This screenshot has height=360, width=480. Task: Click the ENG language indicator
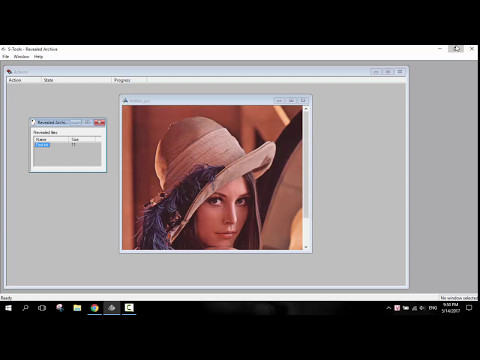point(433,308)
